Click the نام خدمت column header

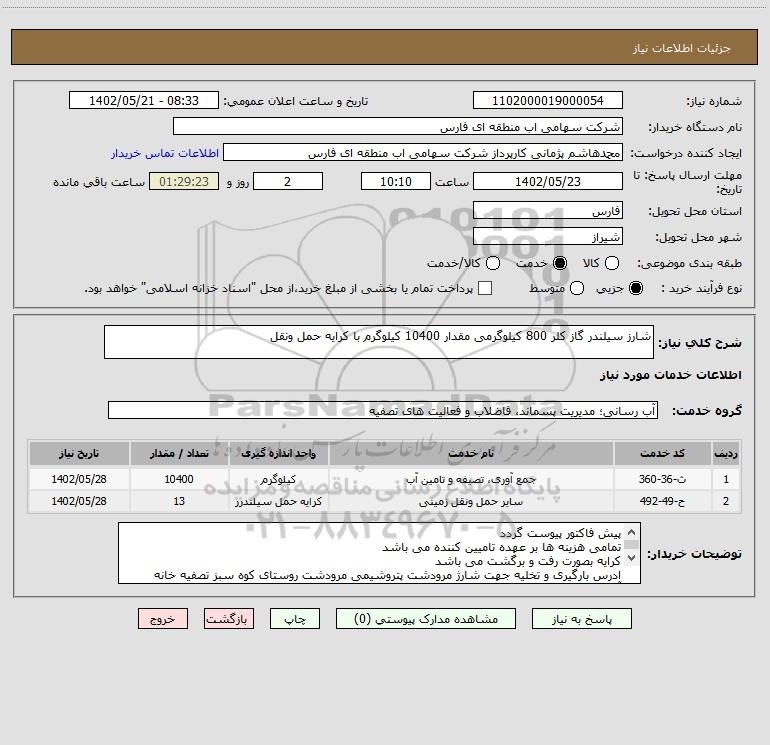pyautogui.click(x=471, y=453)
